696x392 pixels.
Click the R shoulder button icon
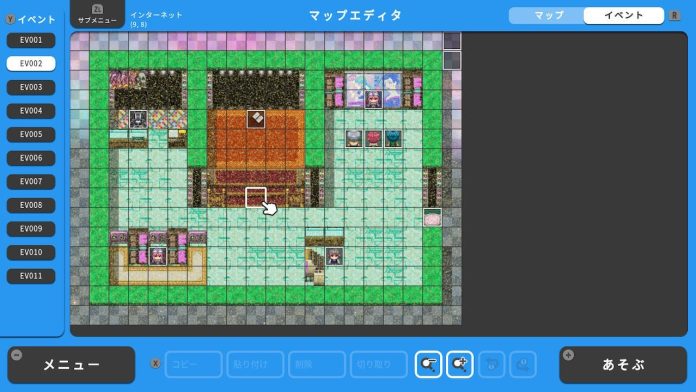[x=674, y=16]
